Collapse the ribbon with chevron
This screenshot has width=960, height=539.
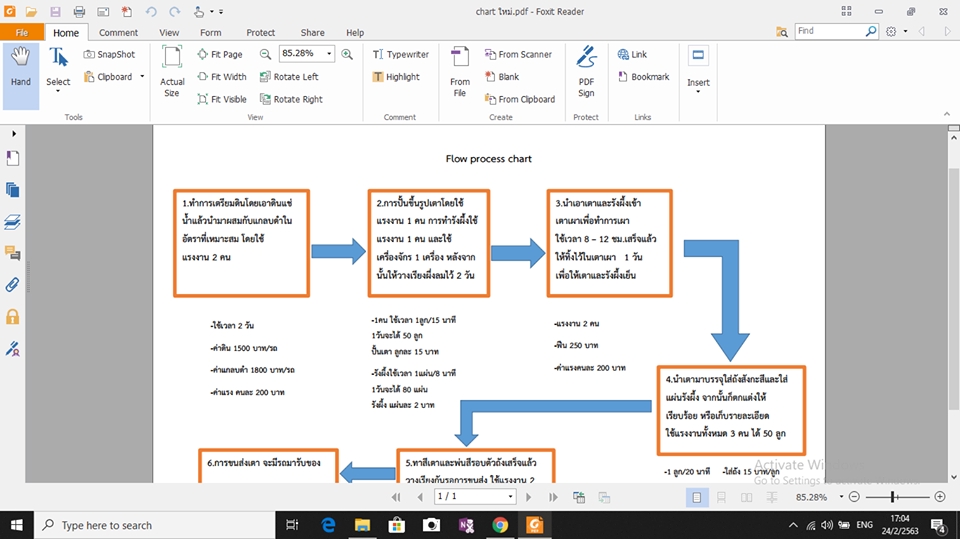947,115
